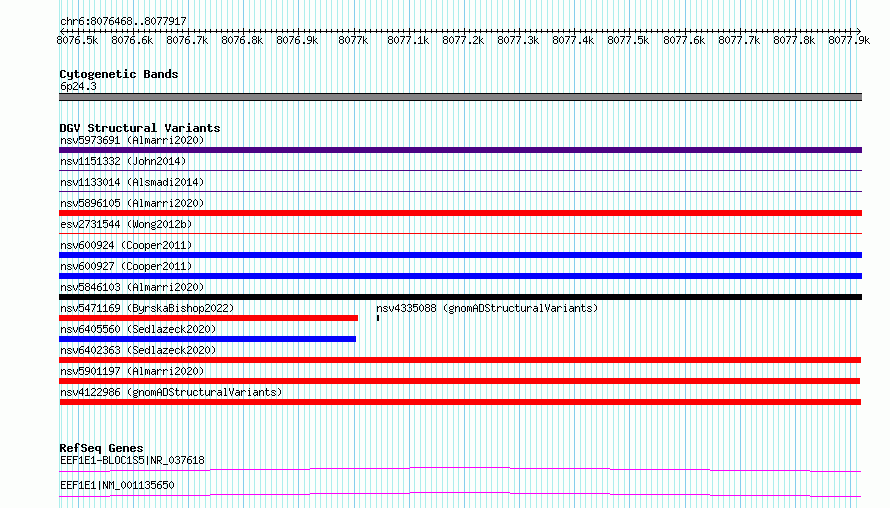Click the Cytogenetic Bands track title
The width and height of the screenshot is (890, 508).
(x=119, y=74)
